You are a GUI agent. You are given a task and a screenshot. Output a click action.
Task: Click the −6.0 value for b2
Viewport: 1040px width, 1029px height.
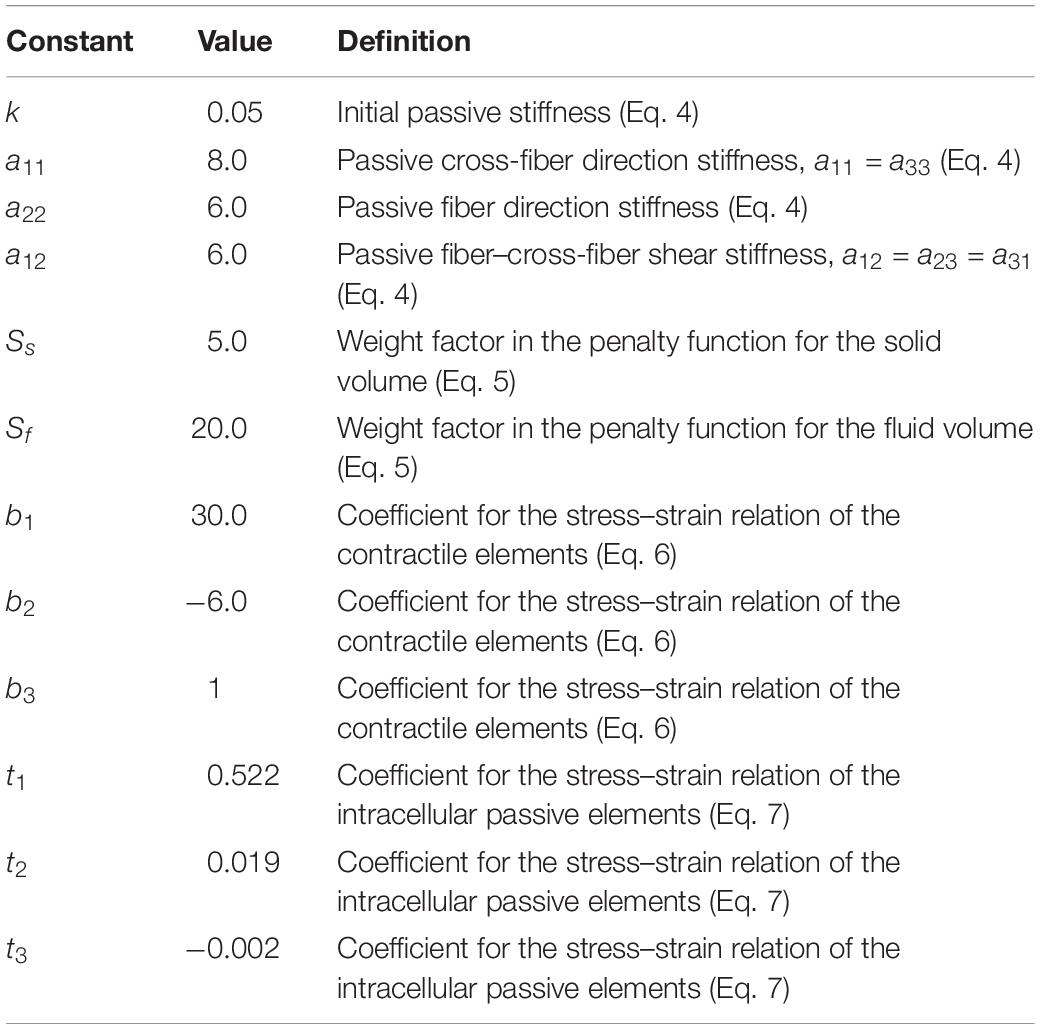217,602
